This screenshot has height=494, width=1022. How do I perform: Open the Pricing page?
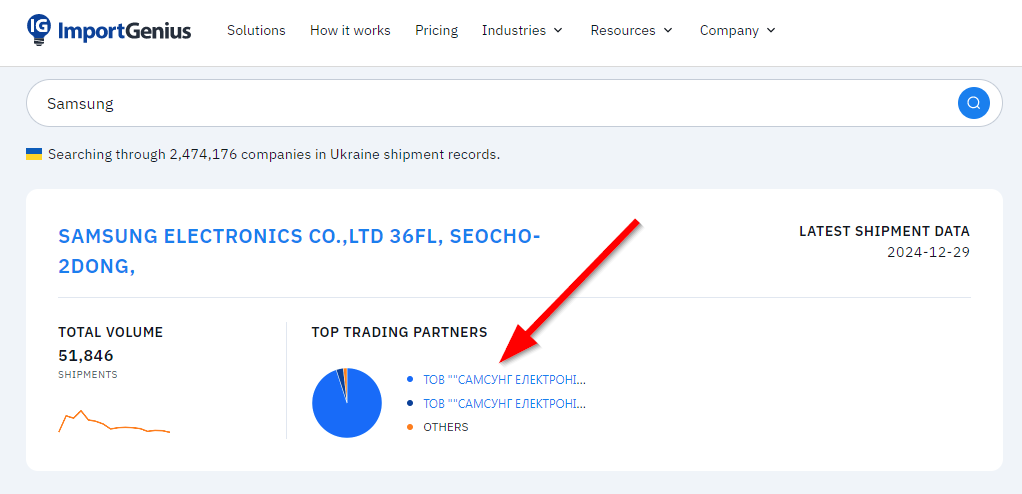tap(436, 30)
